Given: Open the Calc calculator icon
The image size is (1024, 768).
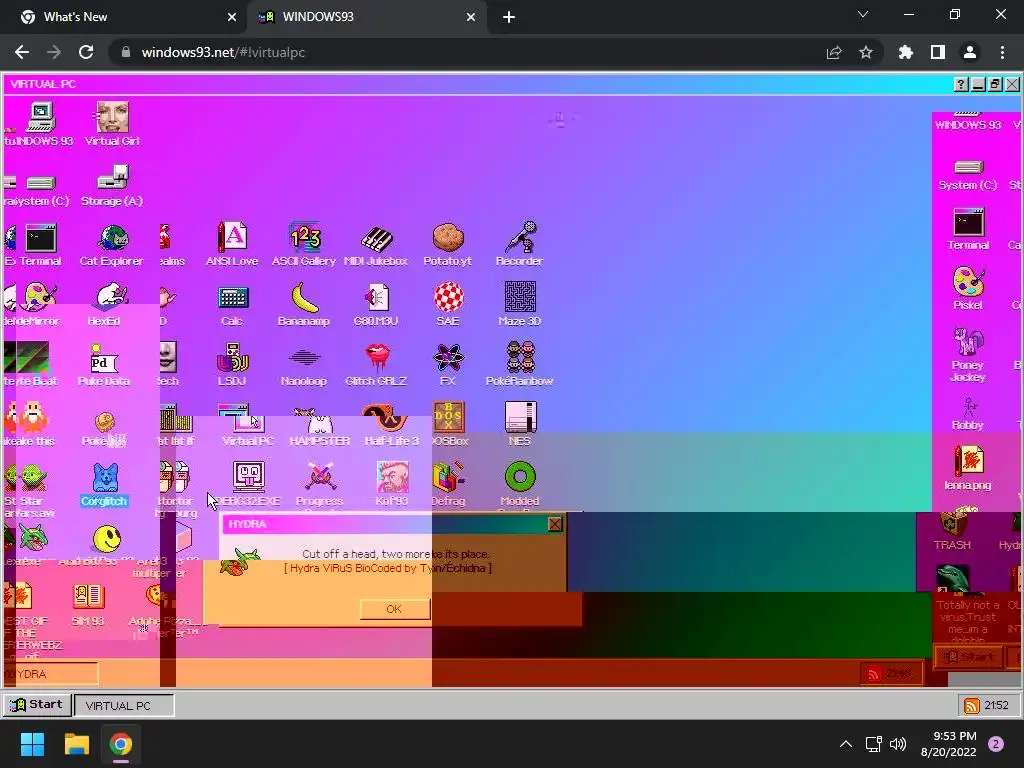Looking at the screenshot, I should coord(232,305).
